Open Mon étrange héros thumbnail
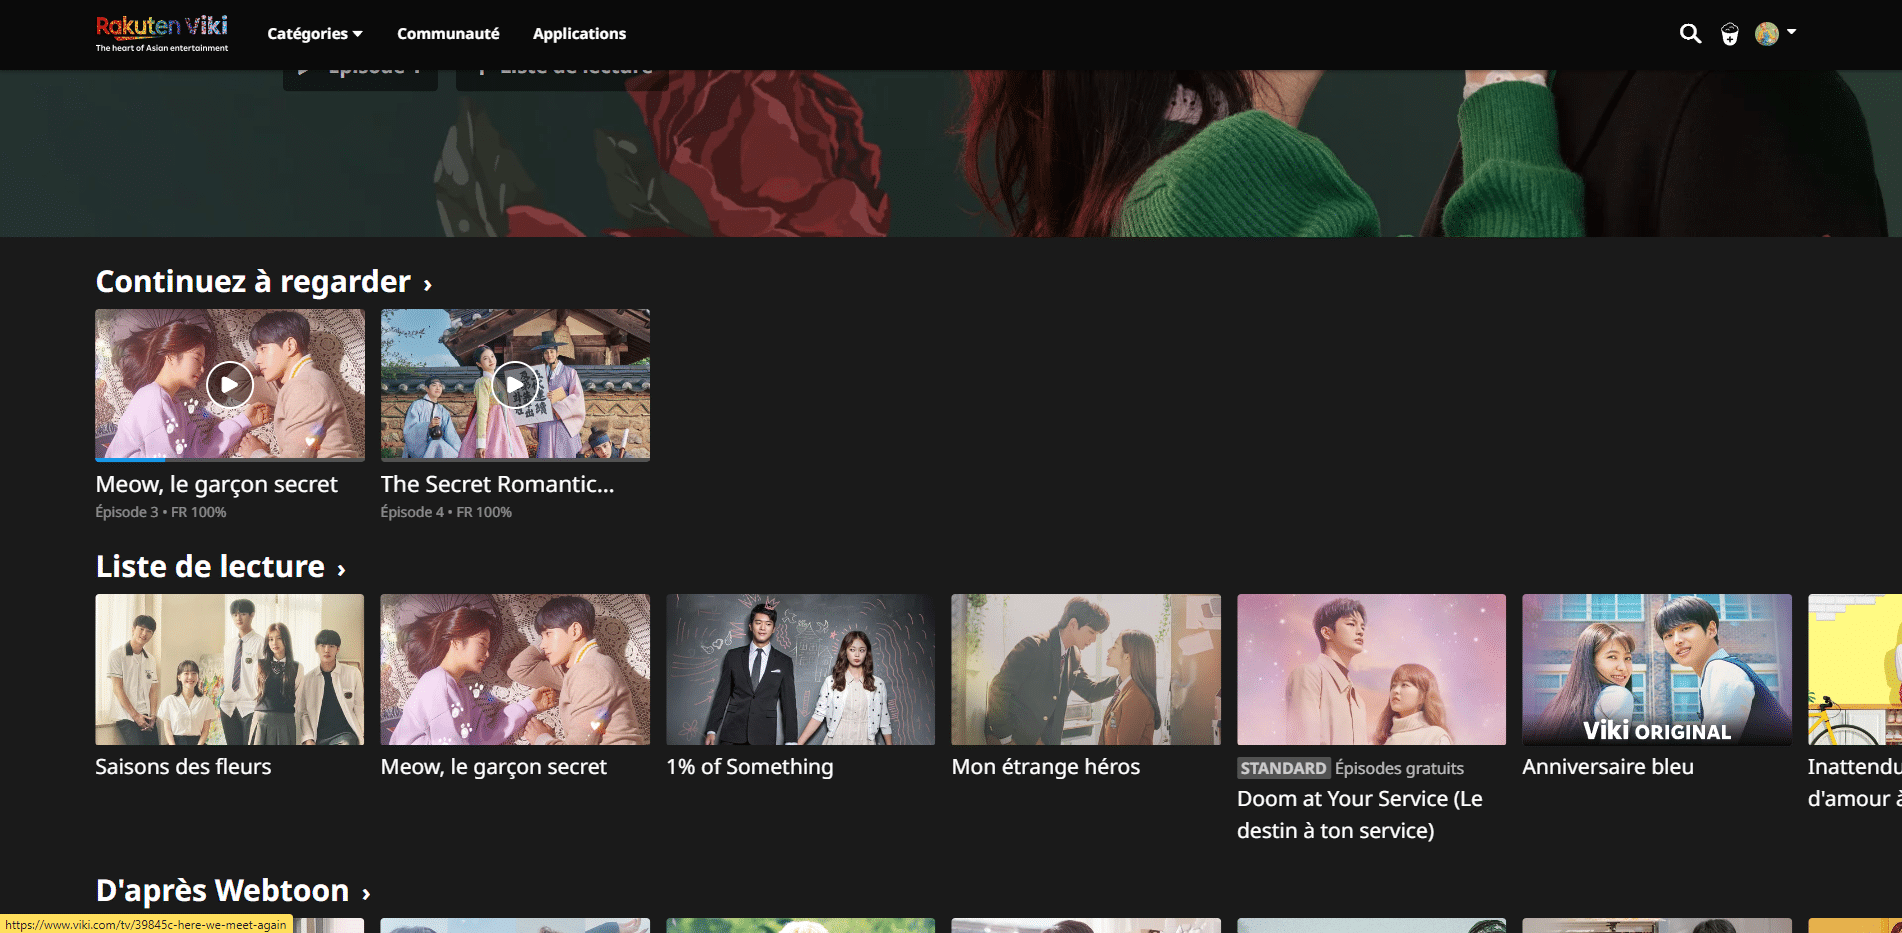The width and height of the screenshot is (1902, 933). point(1086,670)
